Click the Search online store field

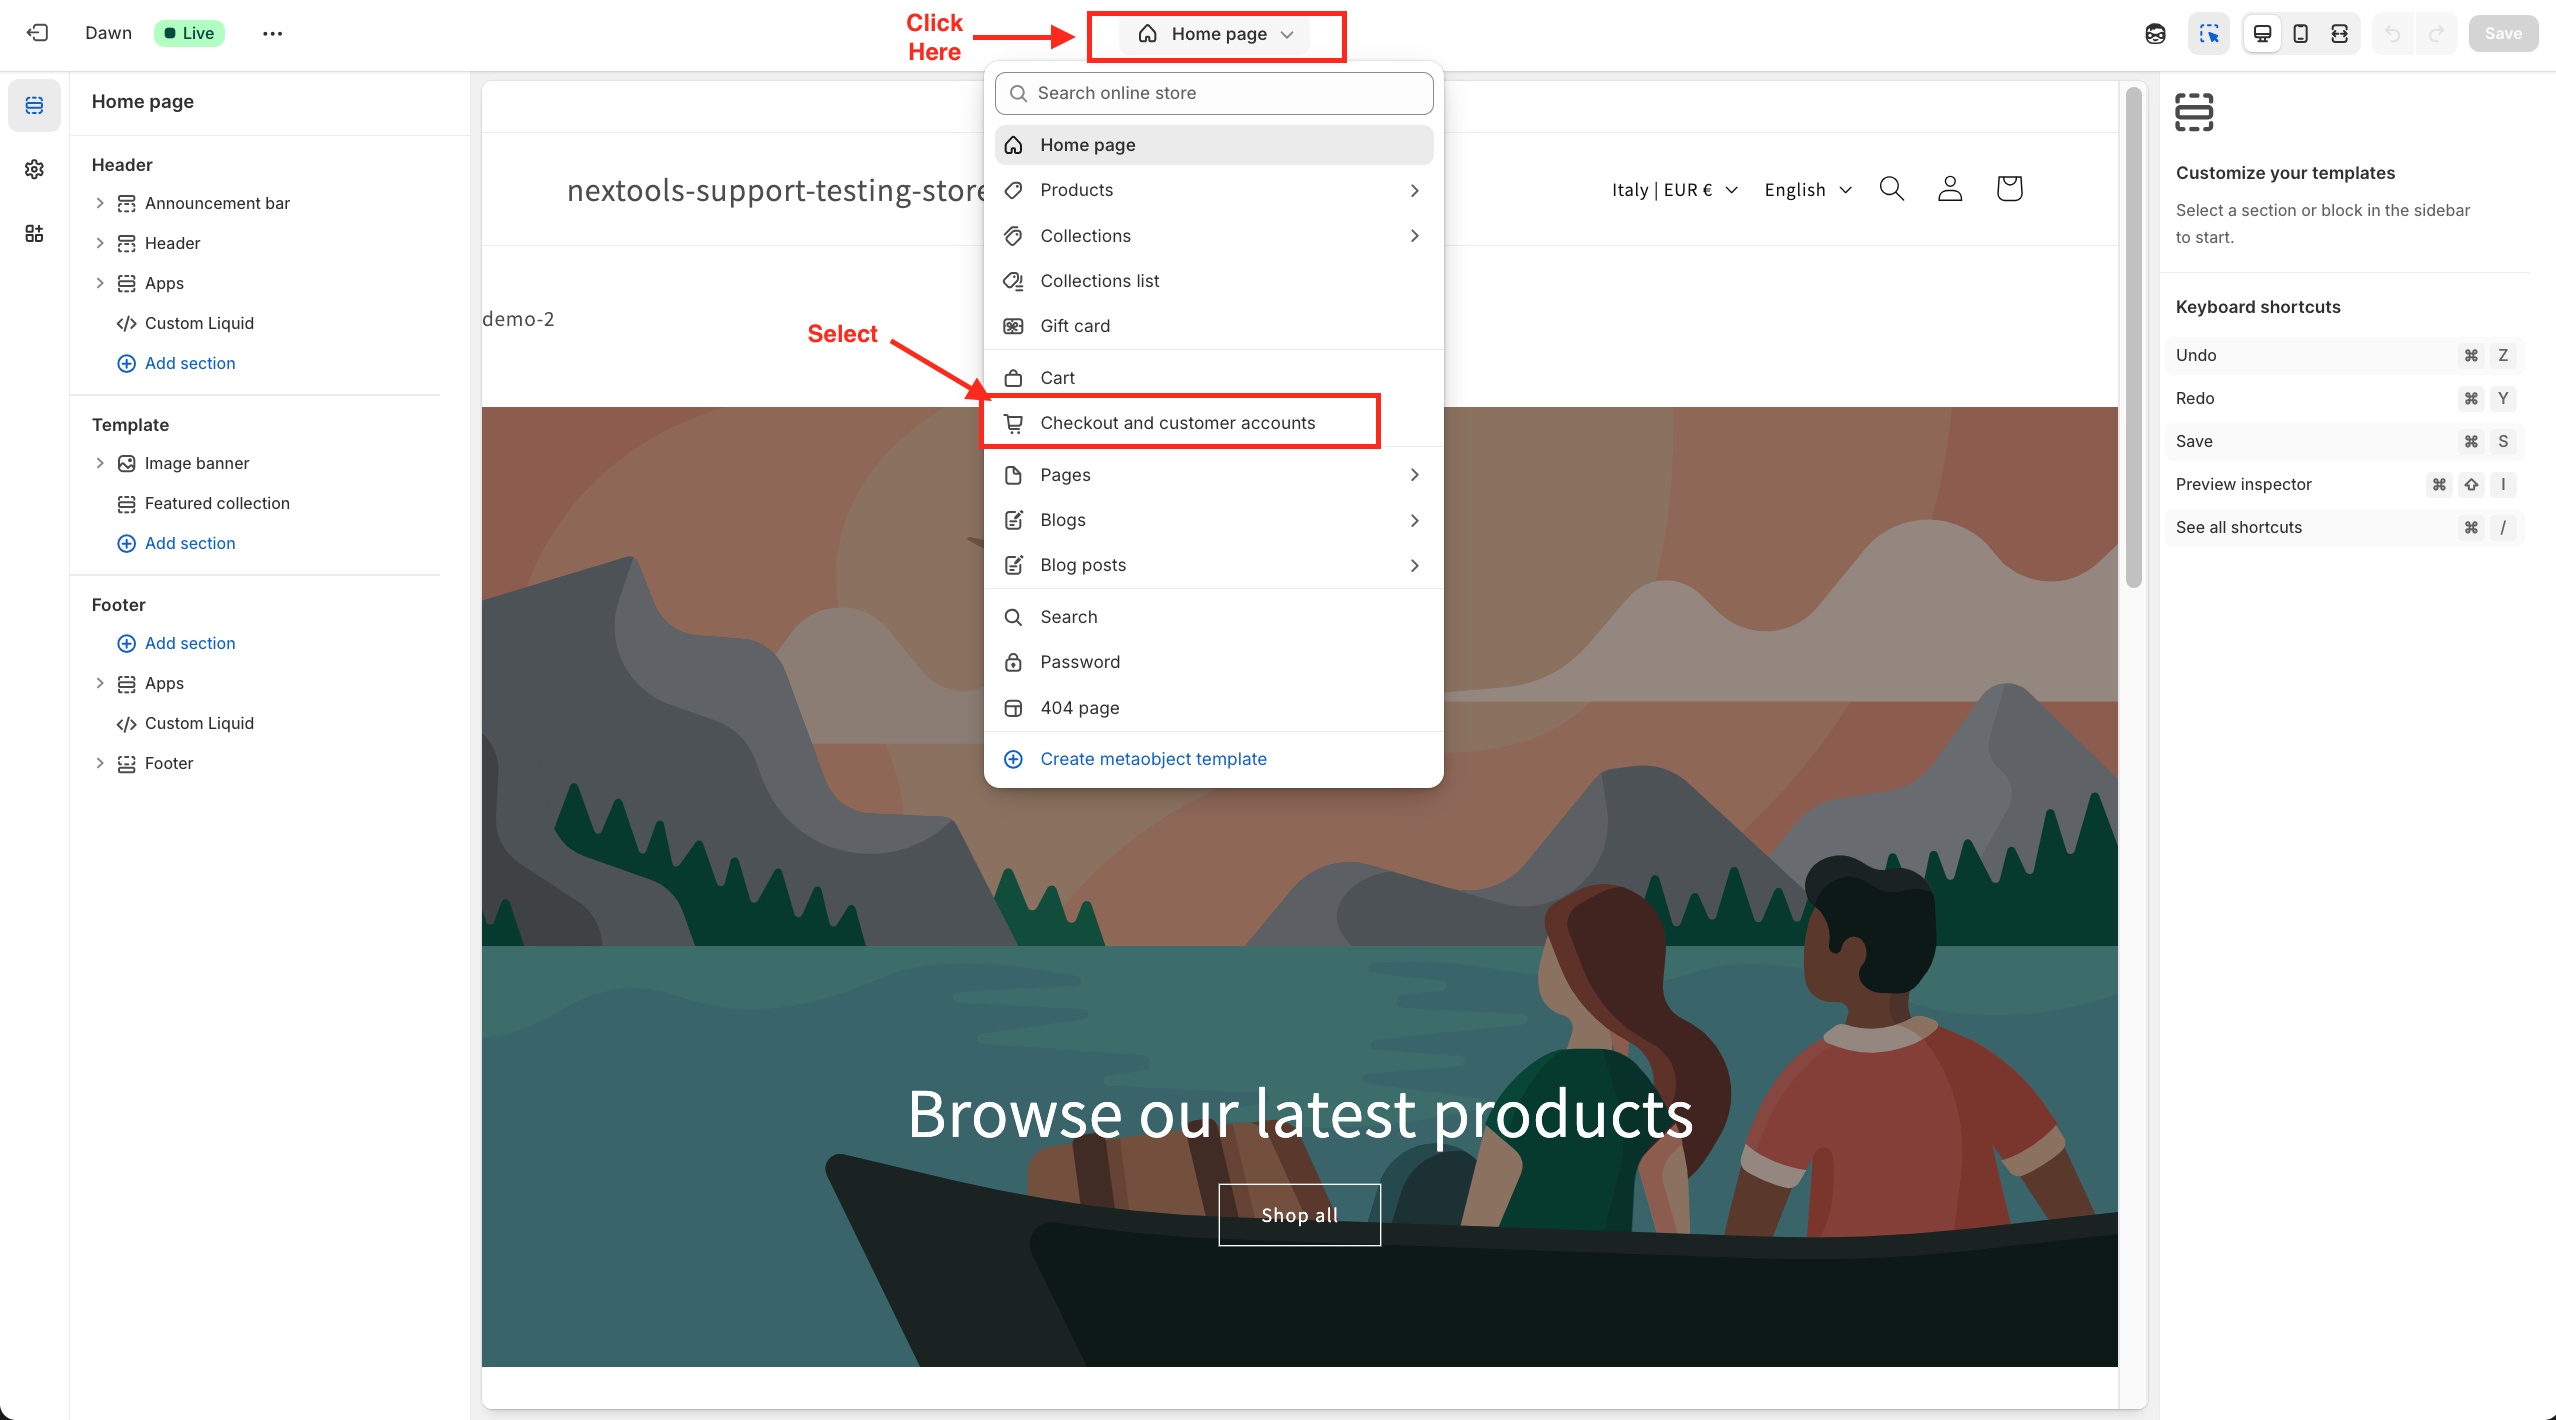(1214, 93)
